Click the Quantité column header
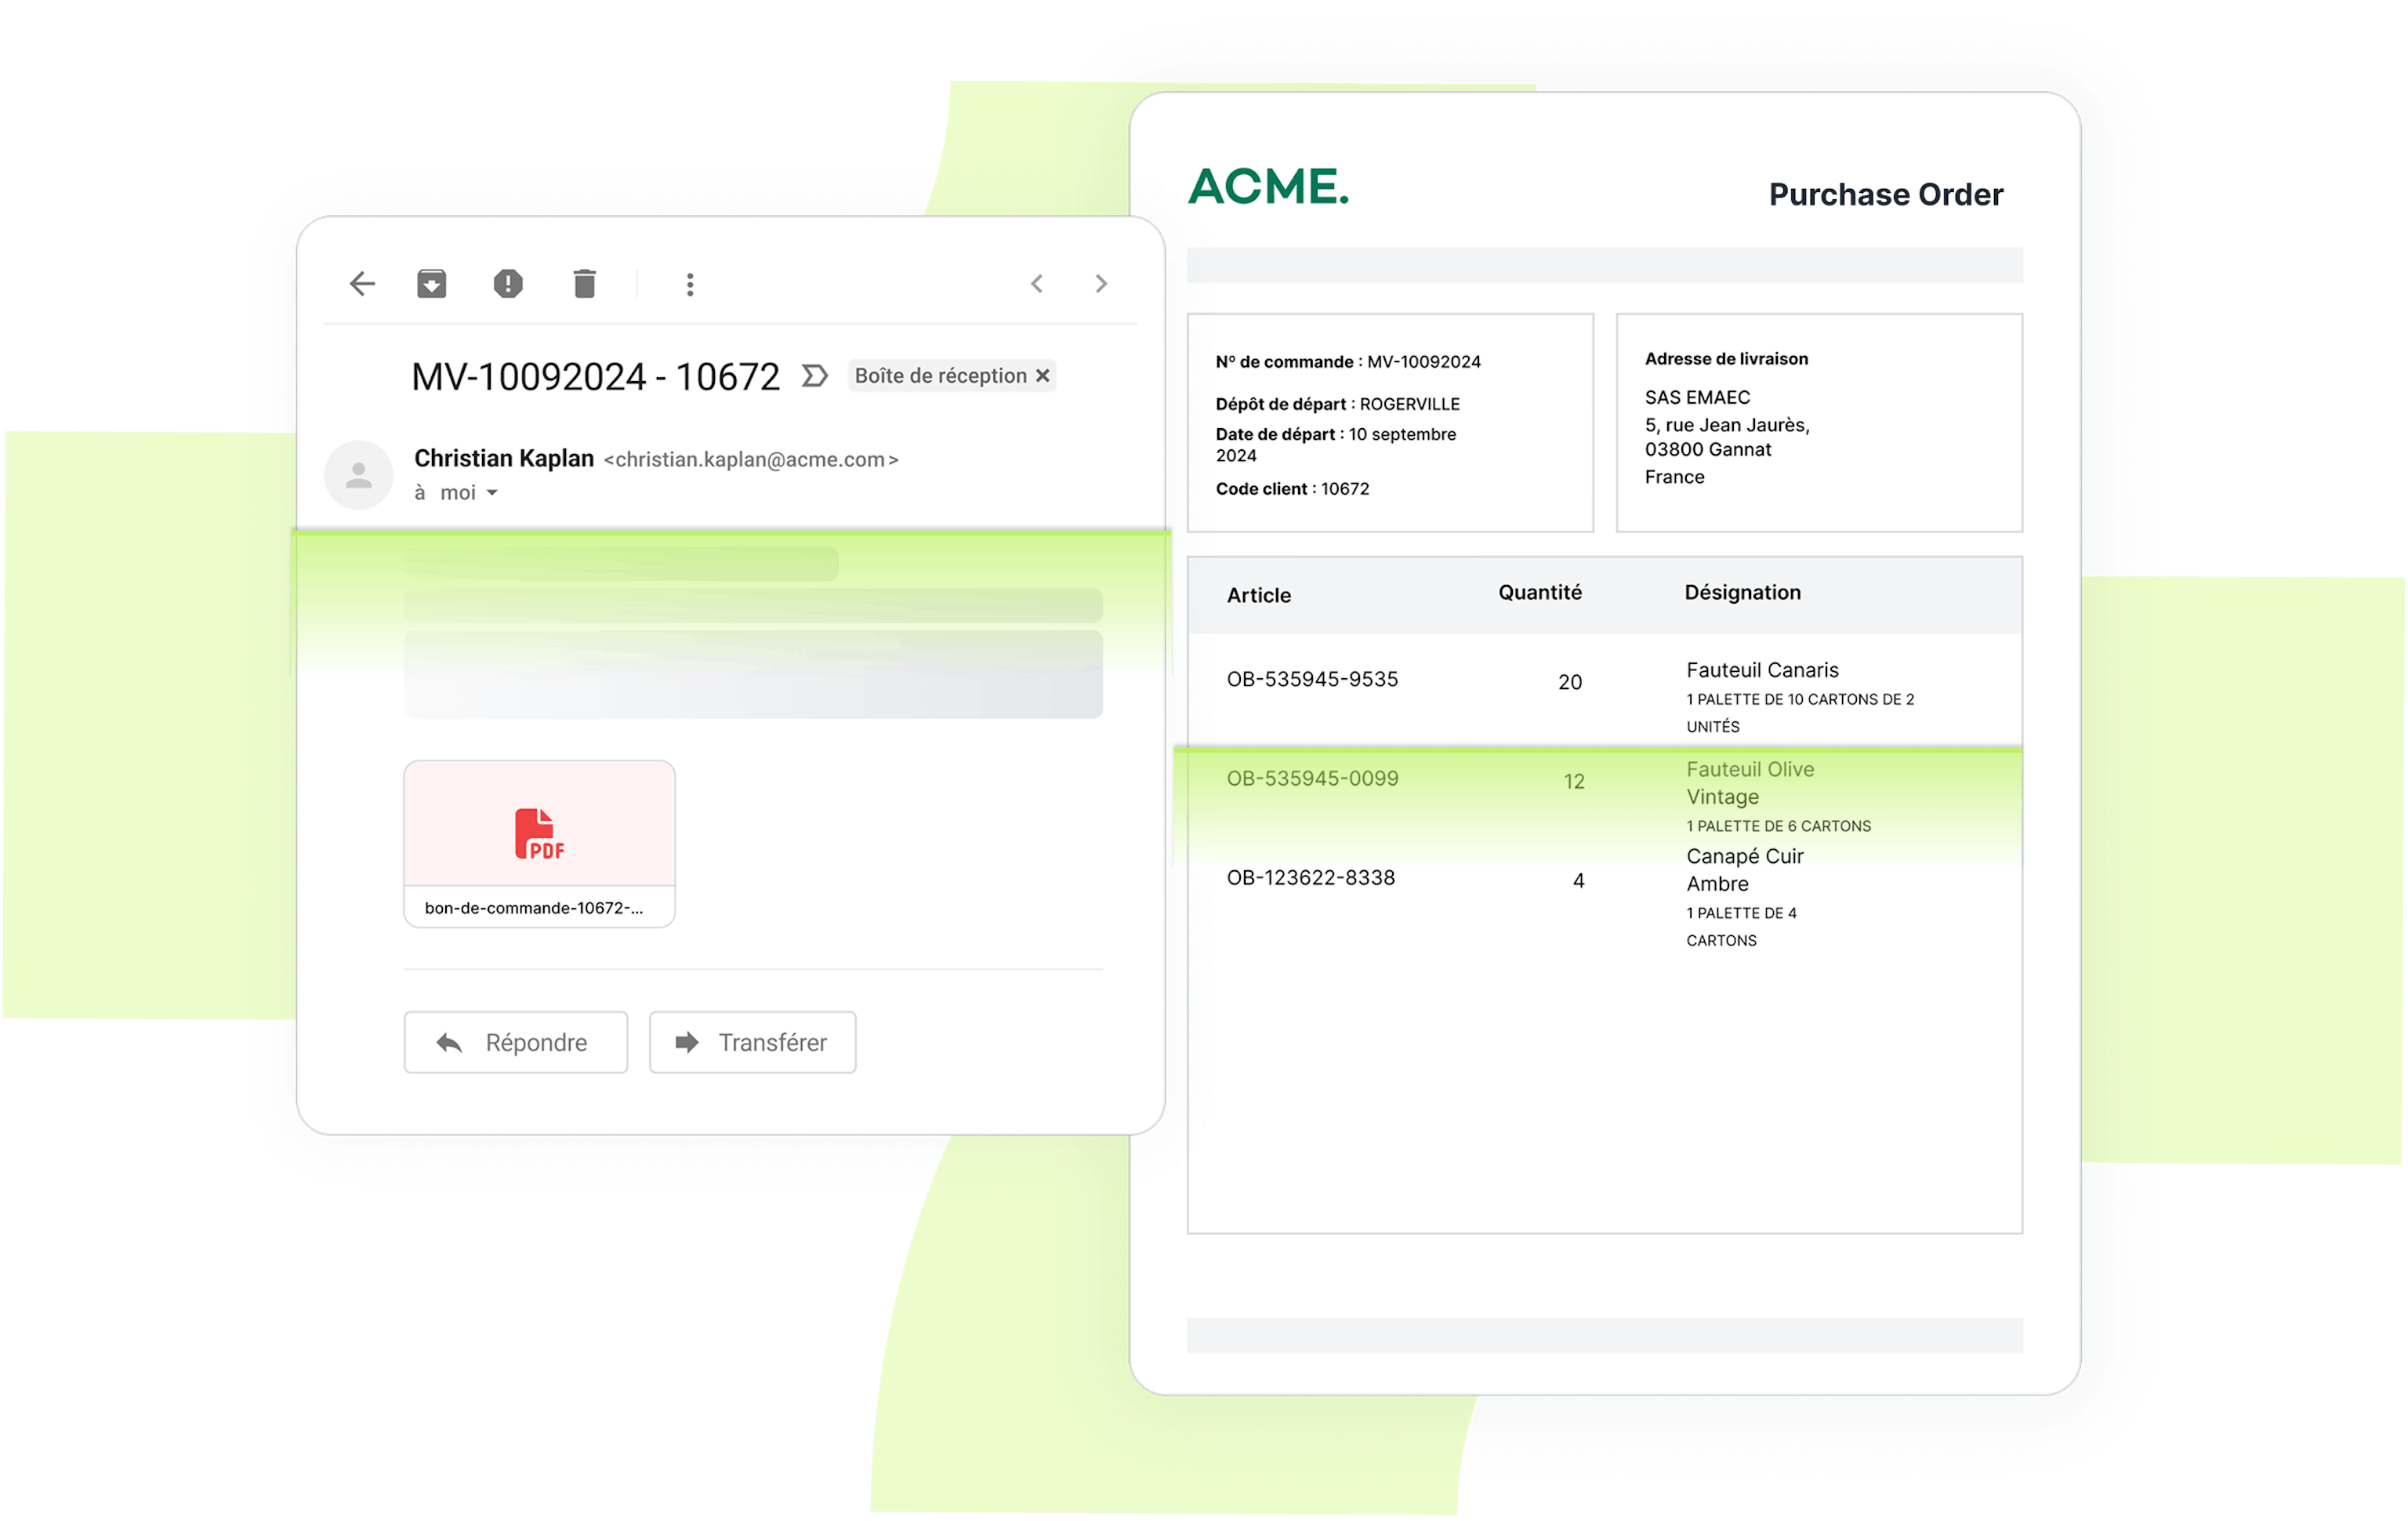 coord(1540,593)
